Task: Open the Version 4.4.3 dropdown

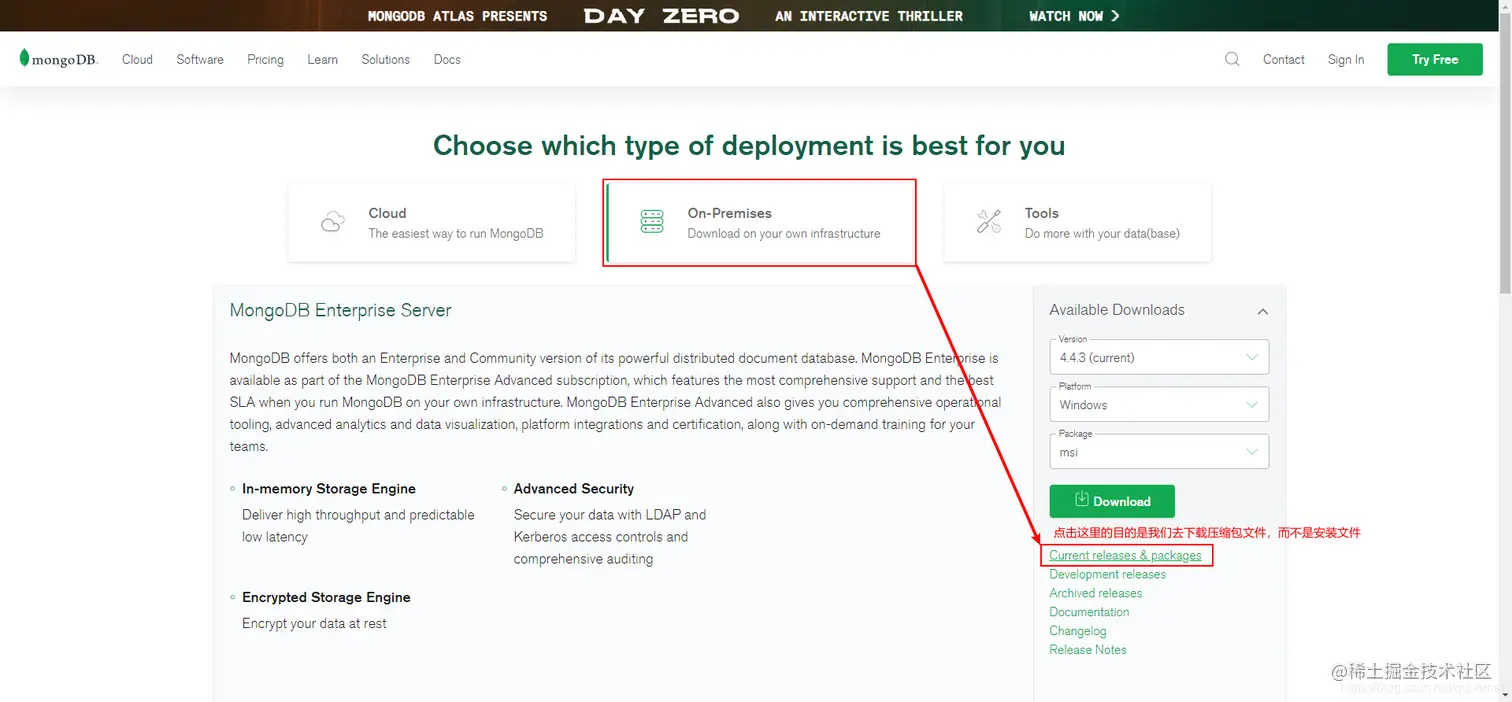Action: (1159, 357)
